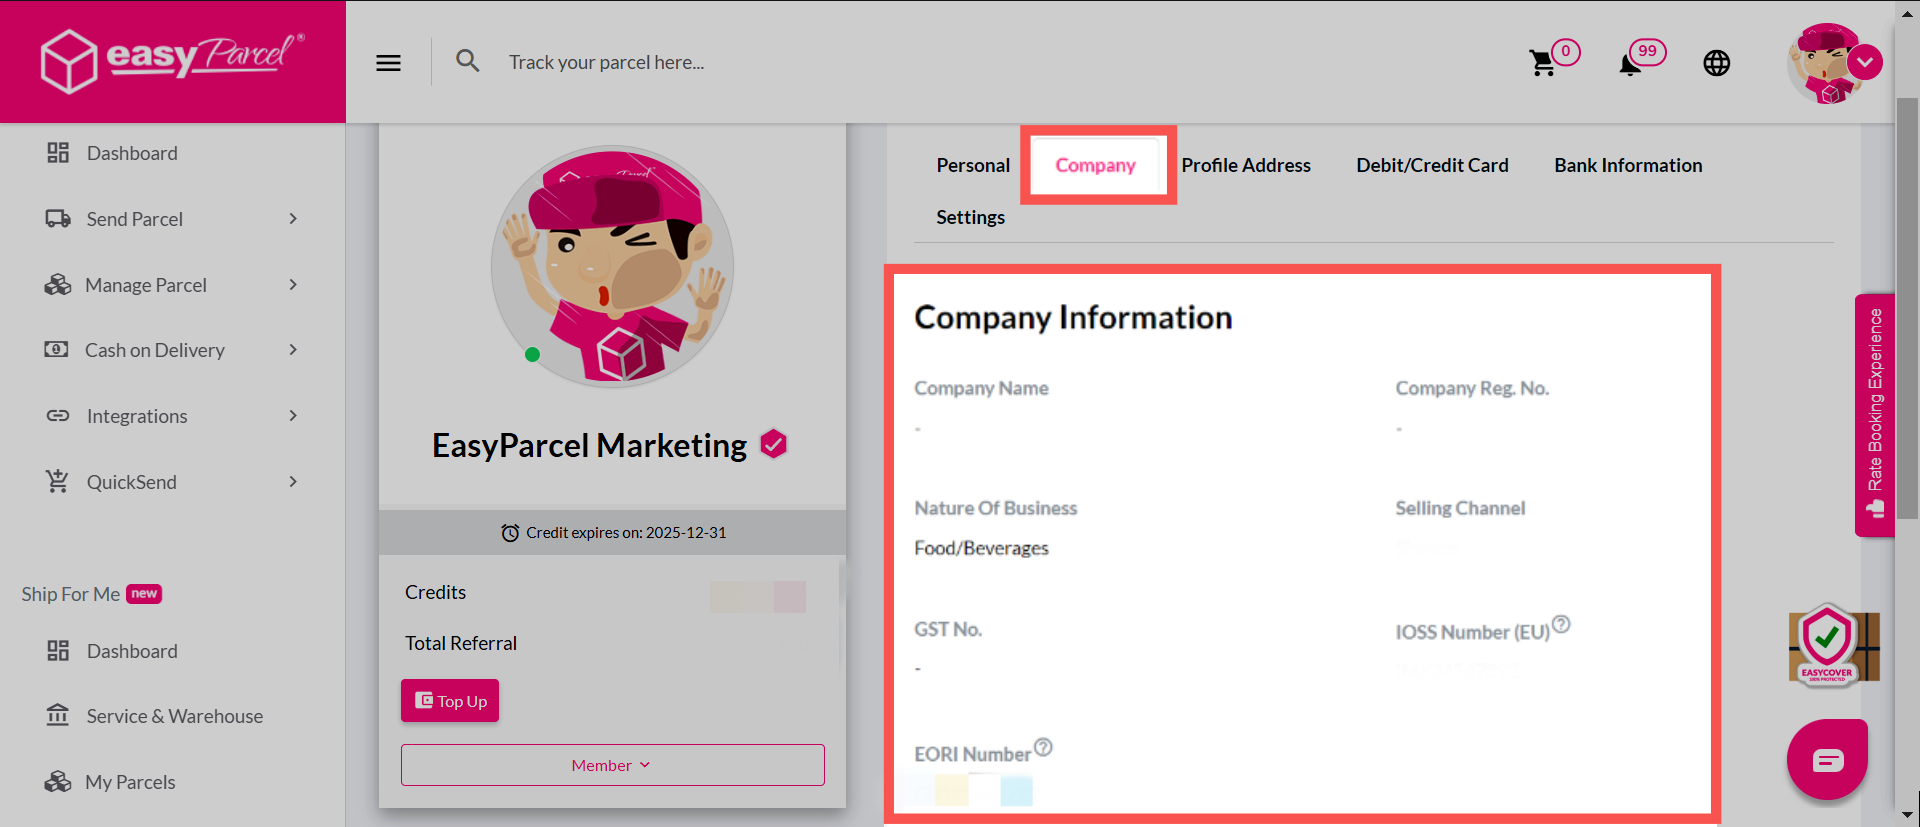The image size is (1920, 827).
Task: Click the EORI Number help icon
Action: point(1043,747)
